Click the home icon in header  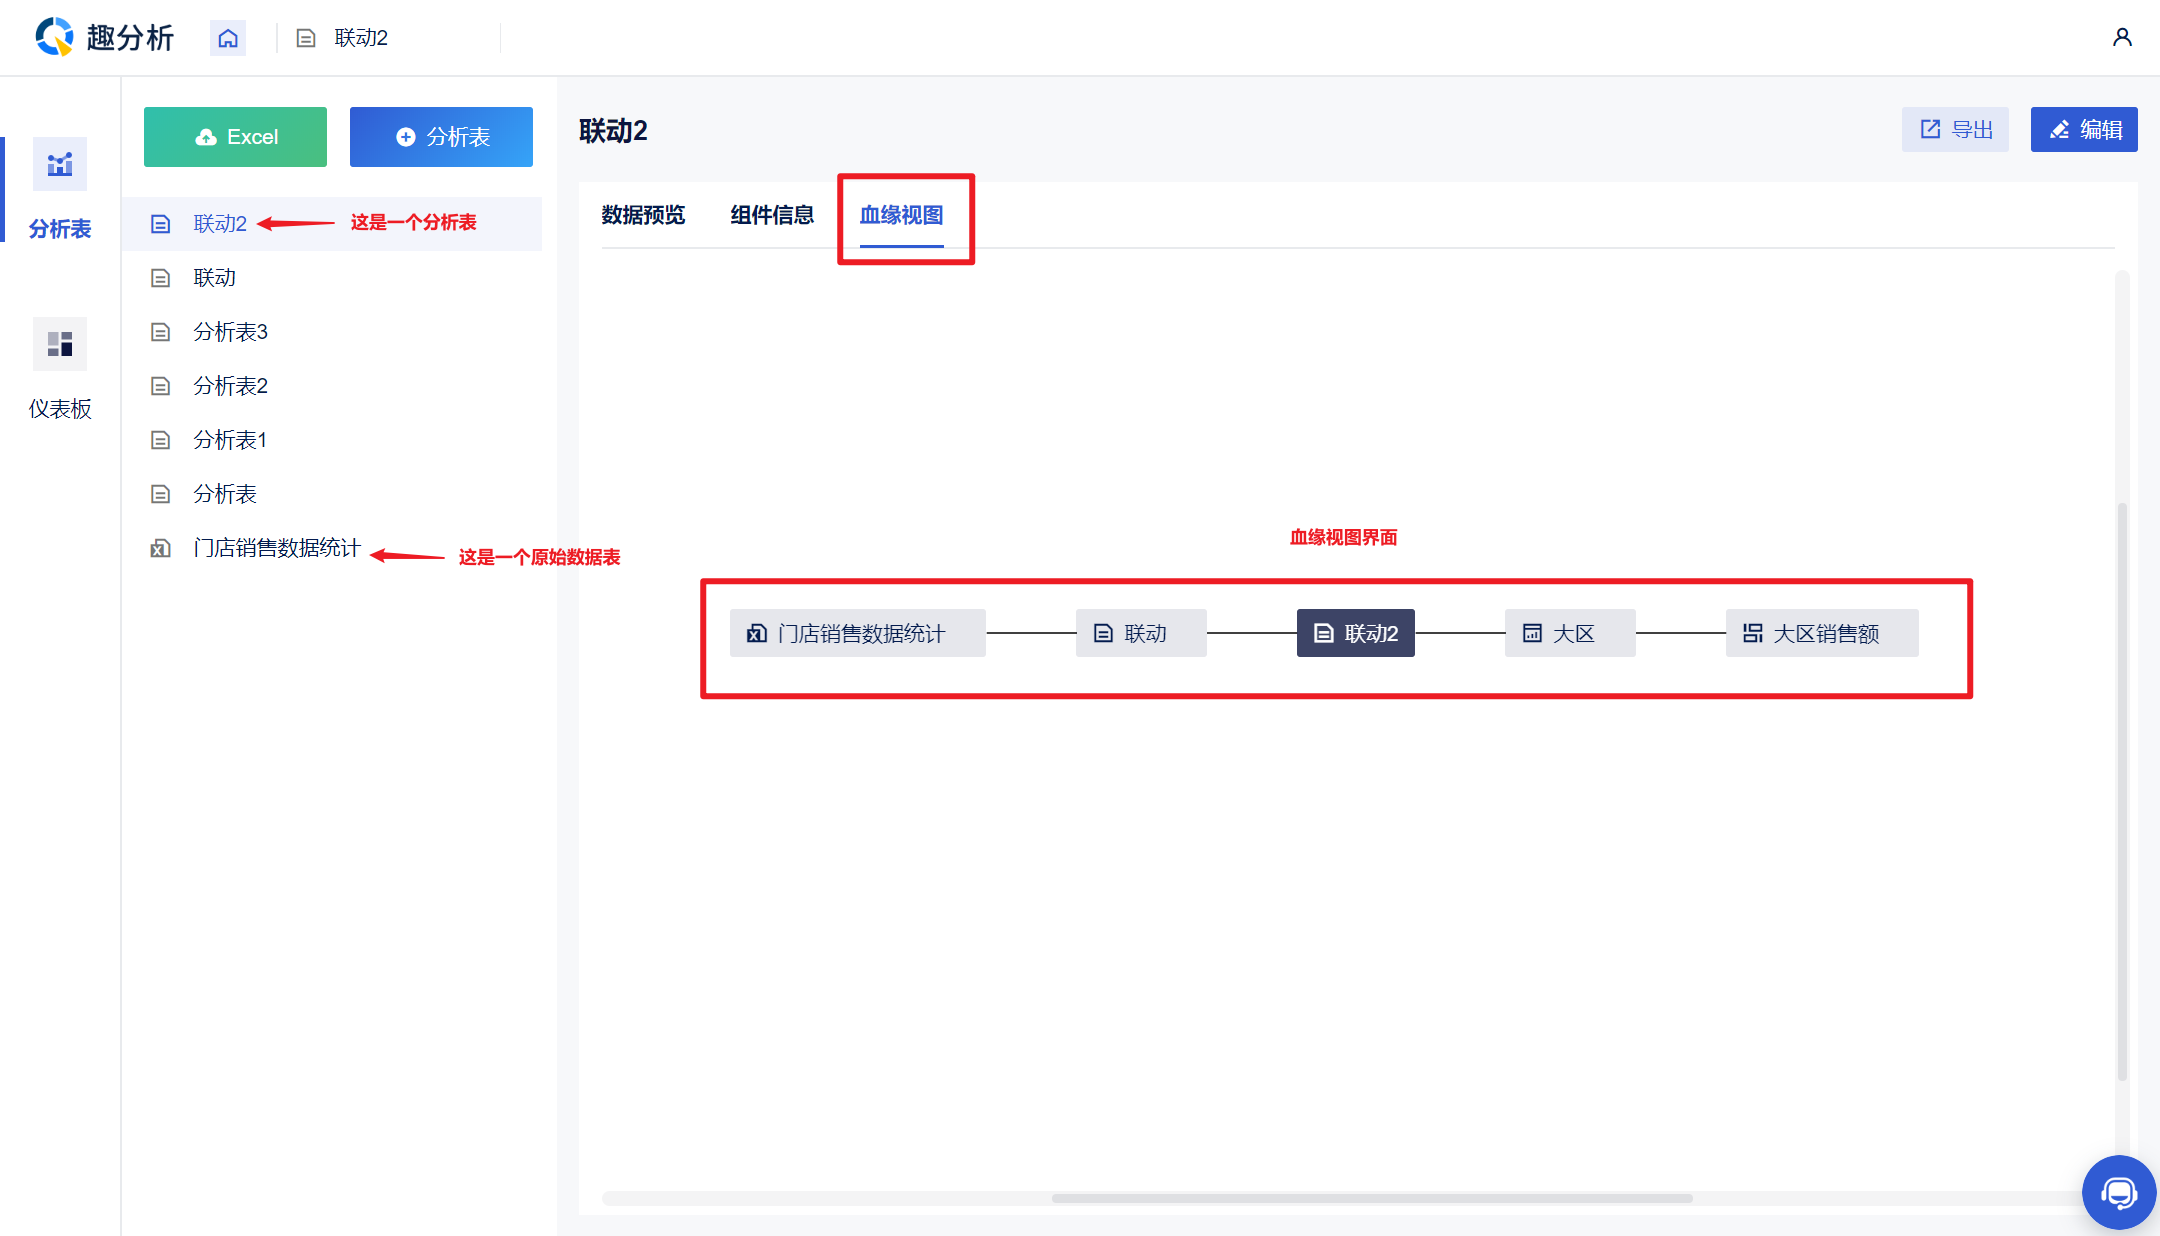click(228, 38)
